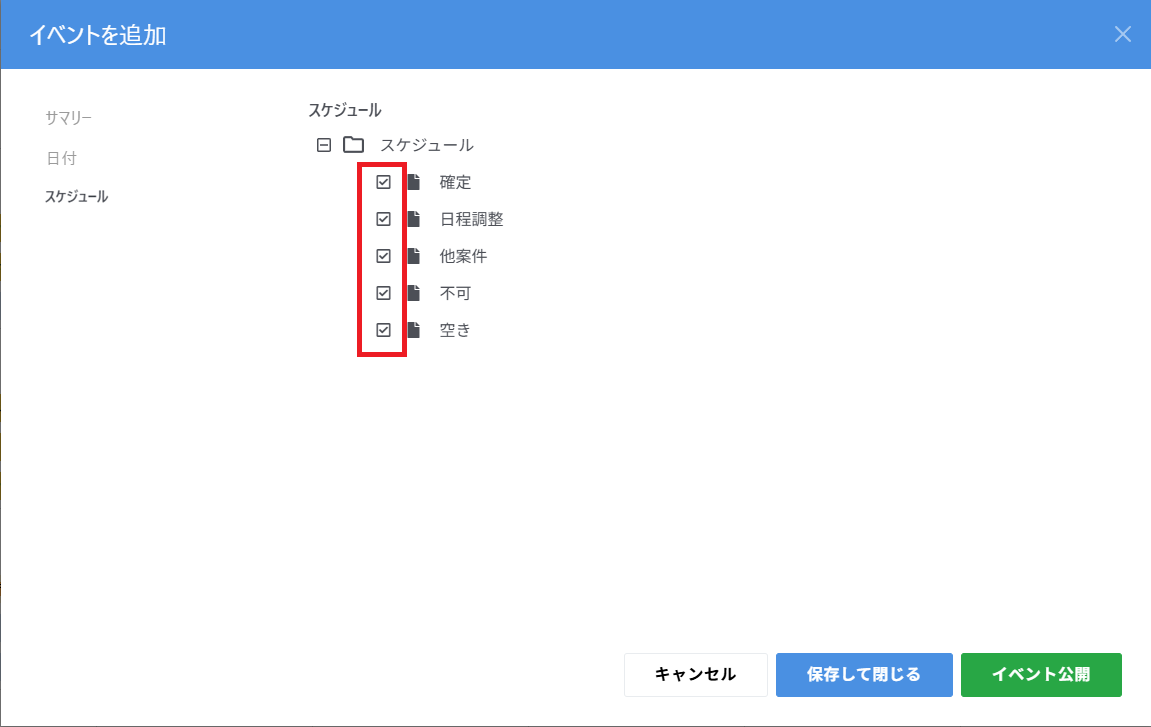This screenshot has width=1151, height=727.
Task: Switch to the 日付 step
Action: pyautogui.click(x=61, y=158)
